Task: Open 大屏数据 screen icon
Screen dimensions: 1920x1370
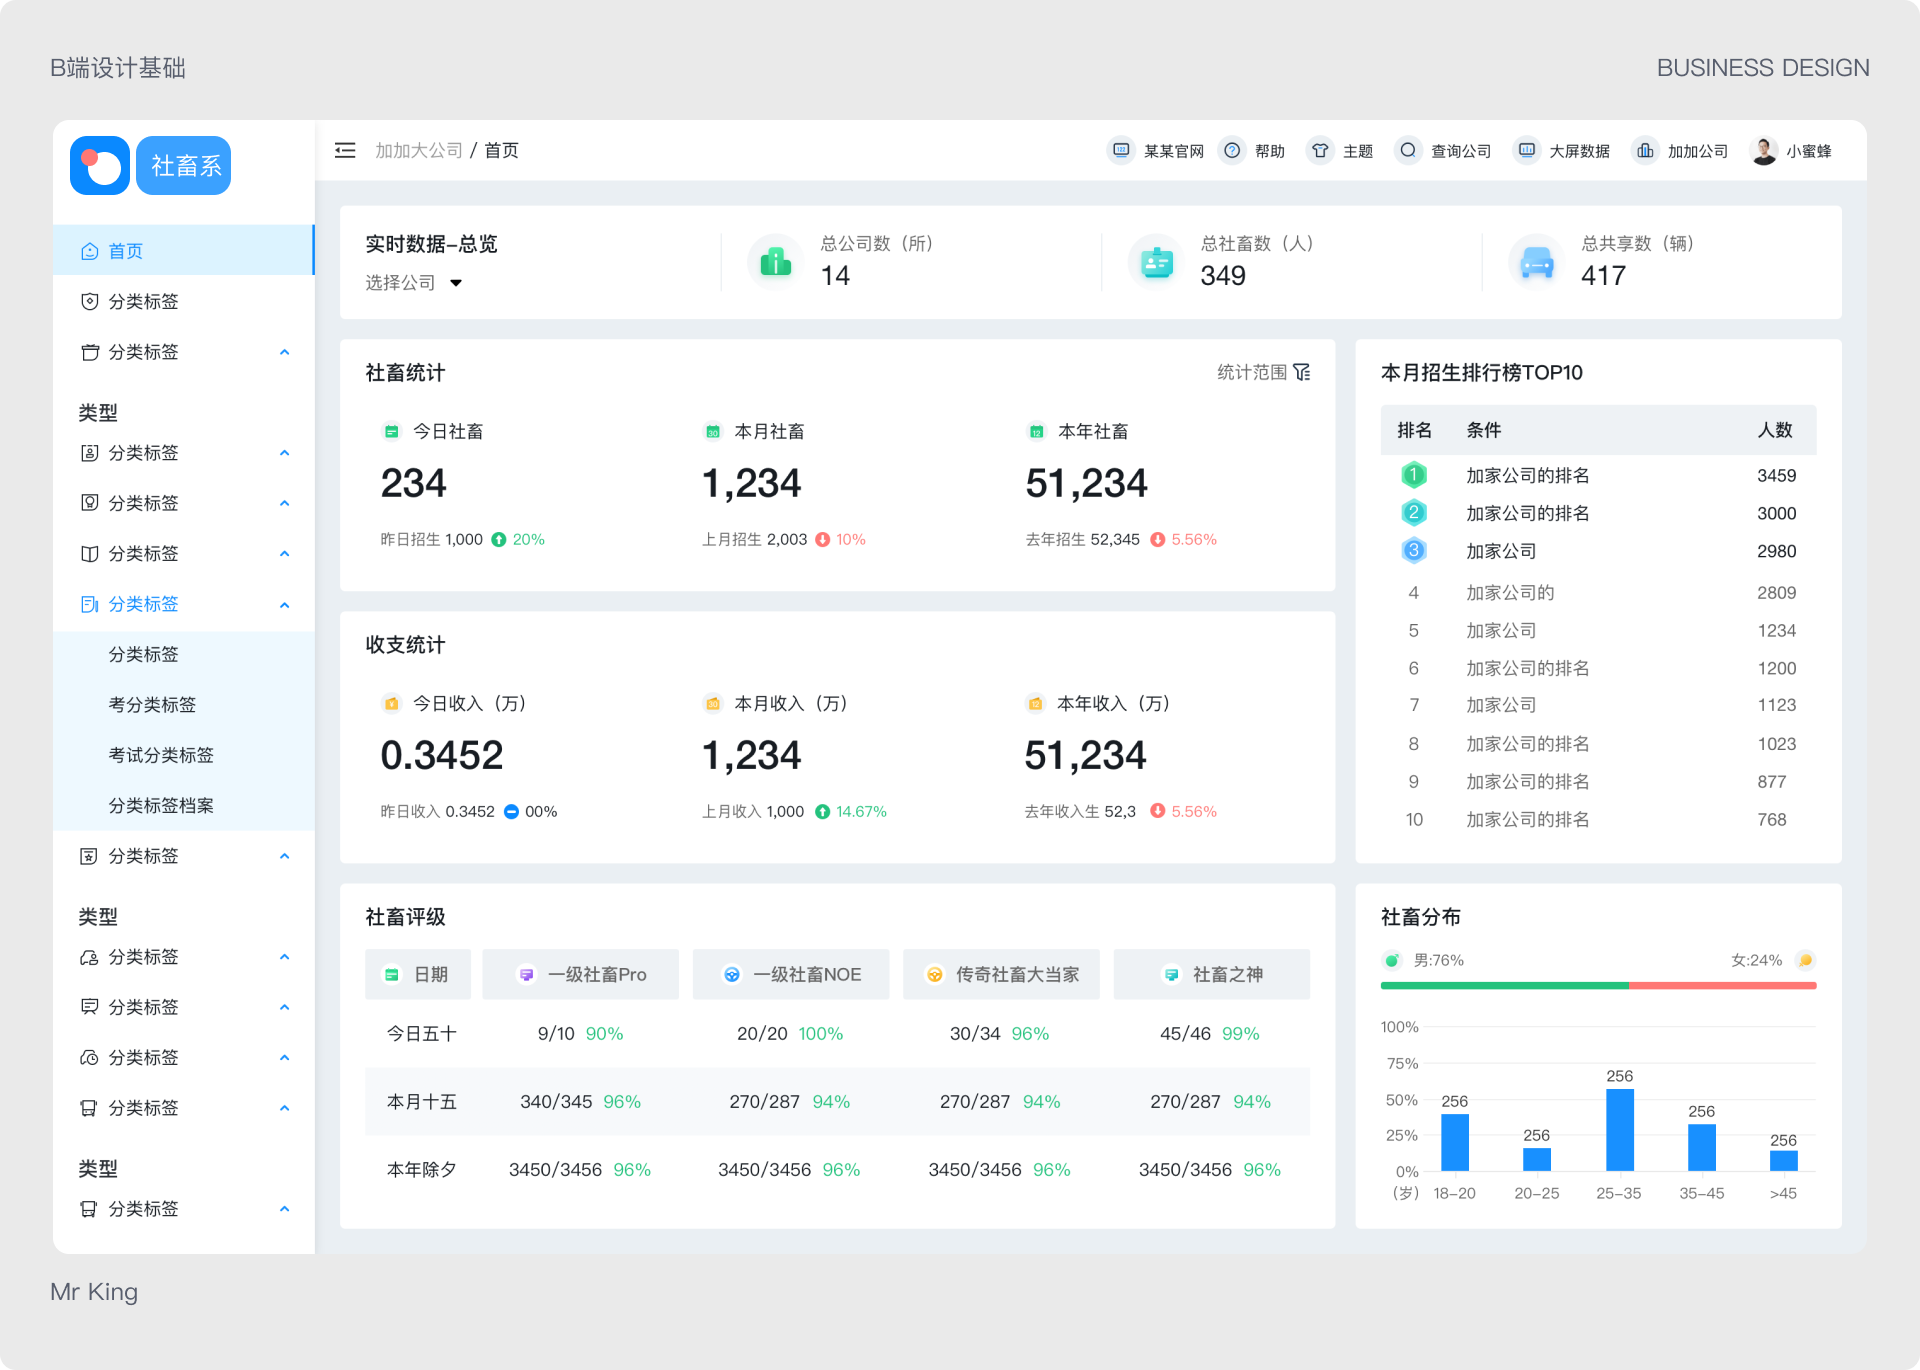Action: pyautogui.click(x=1526, y=150)
